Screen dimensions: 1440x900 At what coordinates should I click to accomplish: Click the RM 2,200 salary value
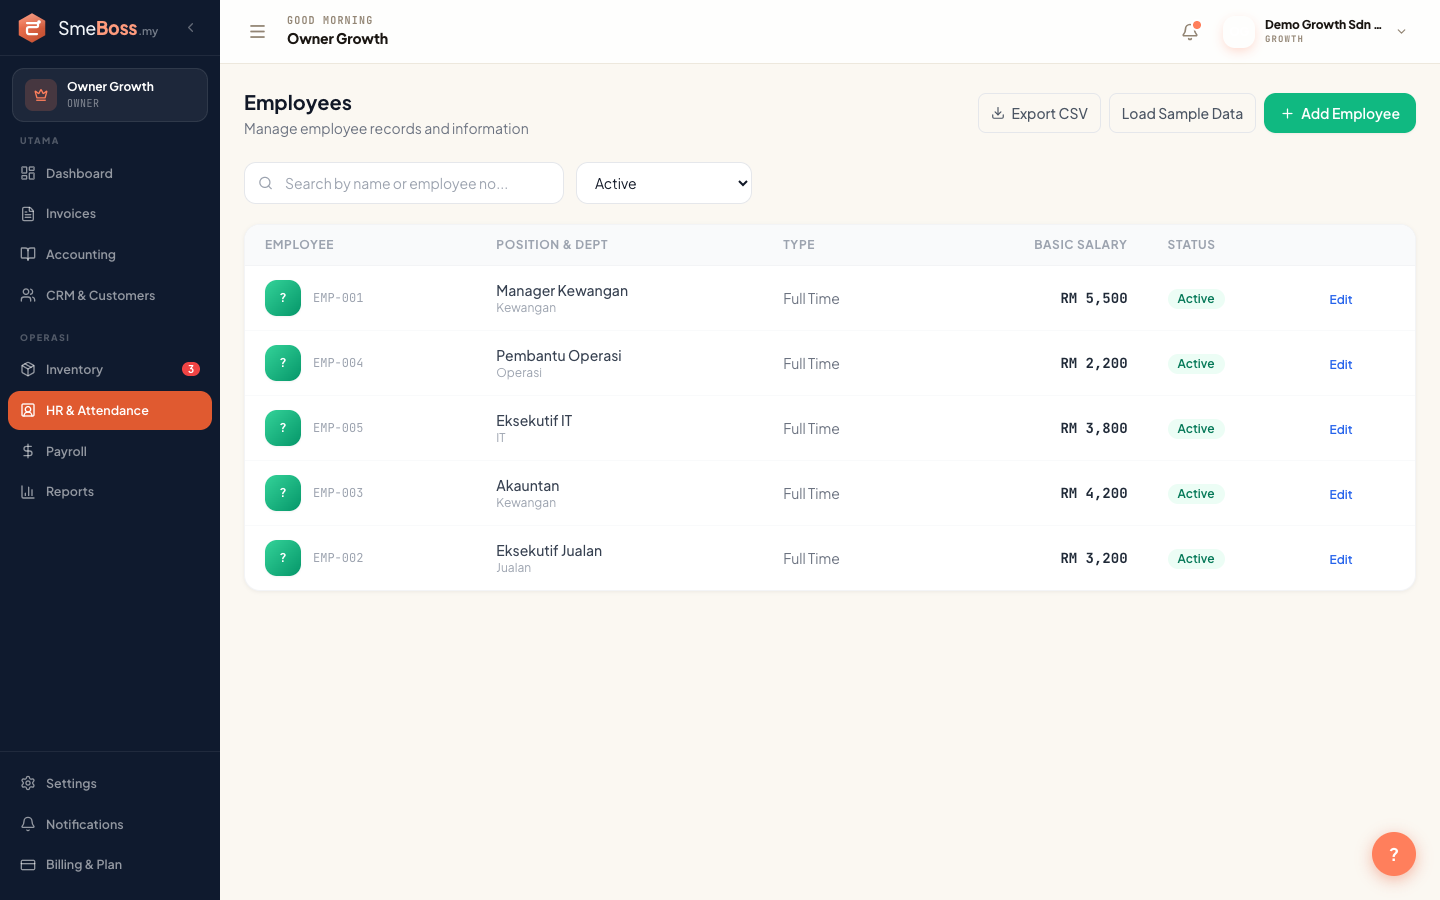tap(1094, 363)
